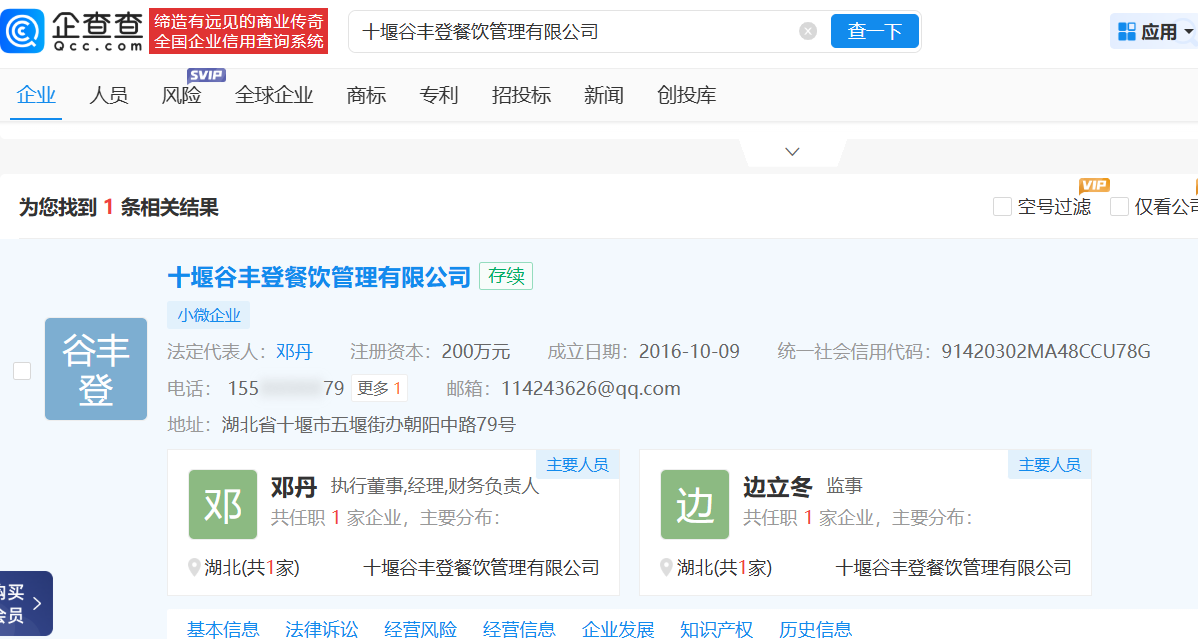This screenshot has height=639, width=1198.
Task: Go to the 专利 tab
Action: click(x=439, y=96)
